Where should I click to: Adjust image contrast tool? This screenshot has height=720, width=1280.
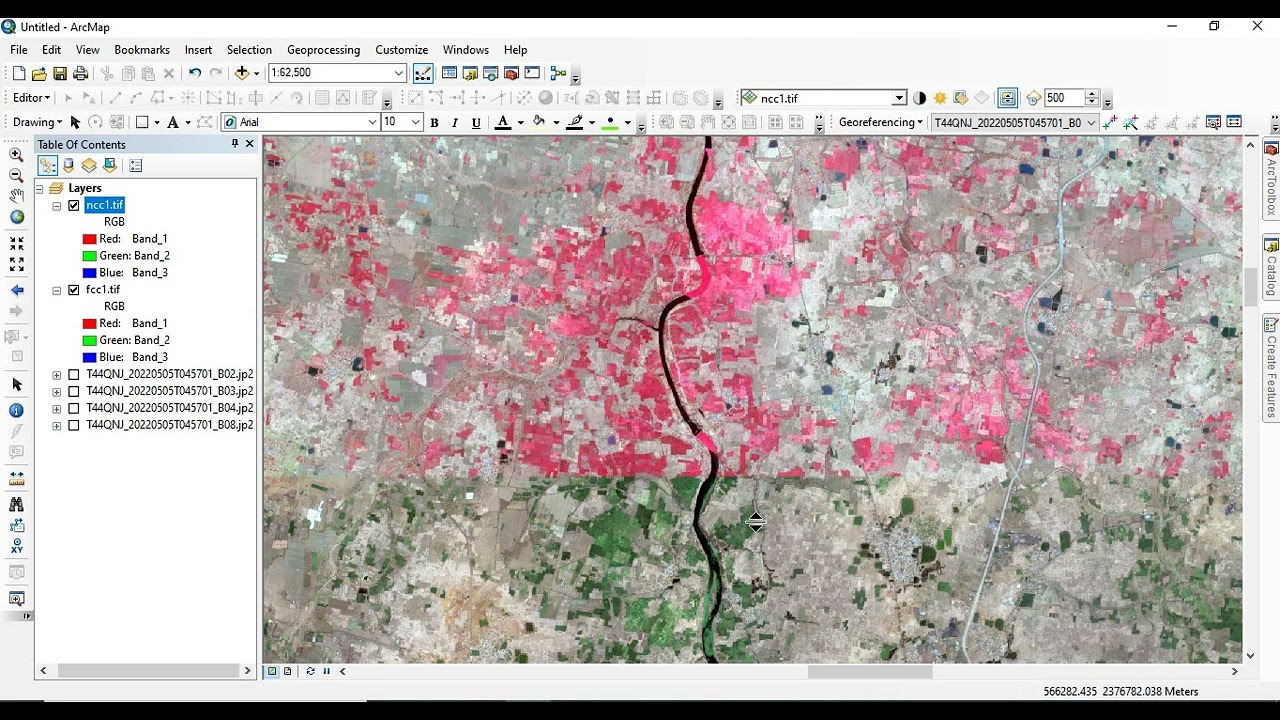click(919, 98)
